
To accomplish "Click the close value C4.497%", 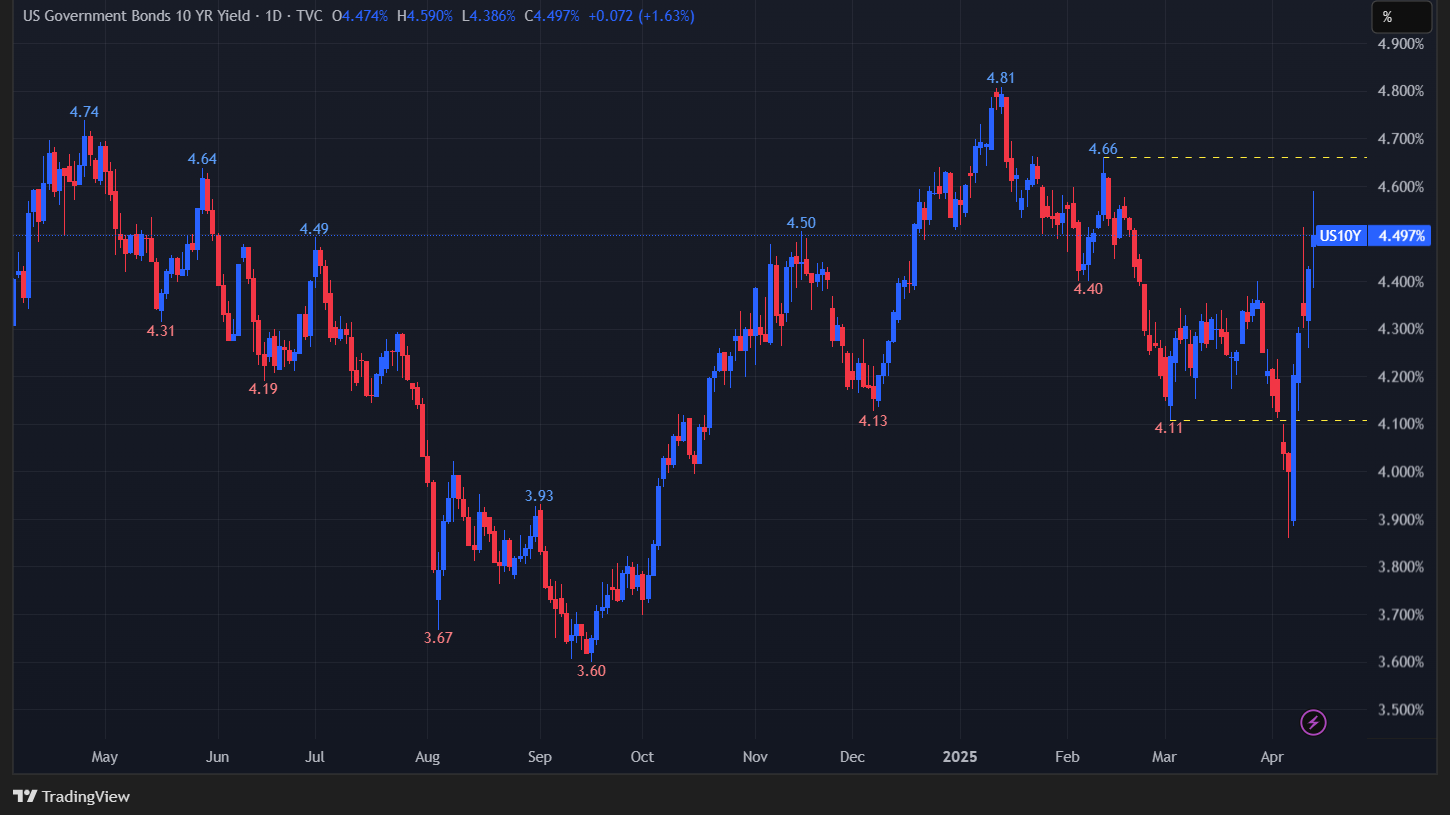I will [551, 17].
